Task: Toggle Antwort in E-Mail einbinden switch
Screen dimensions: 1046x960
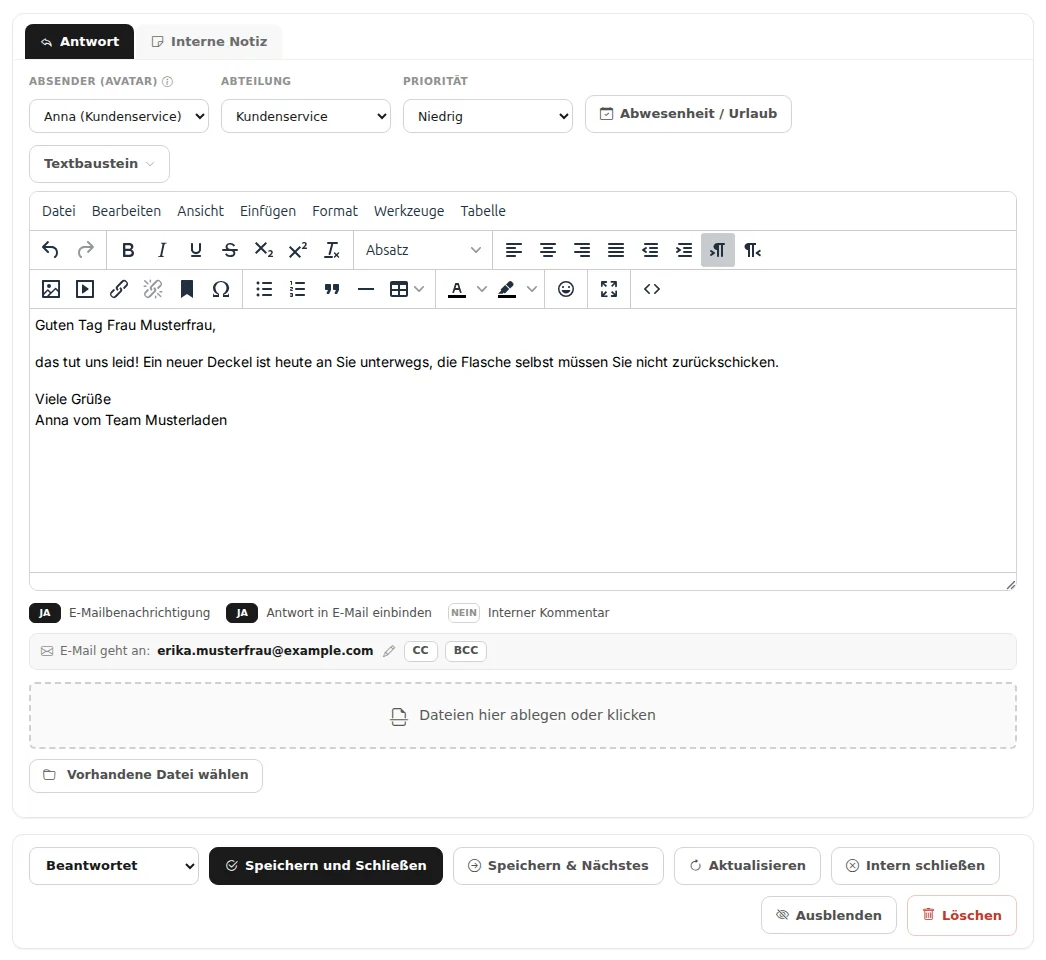Action: pyautogui.click(x=242, y=612)
